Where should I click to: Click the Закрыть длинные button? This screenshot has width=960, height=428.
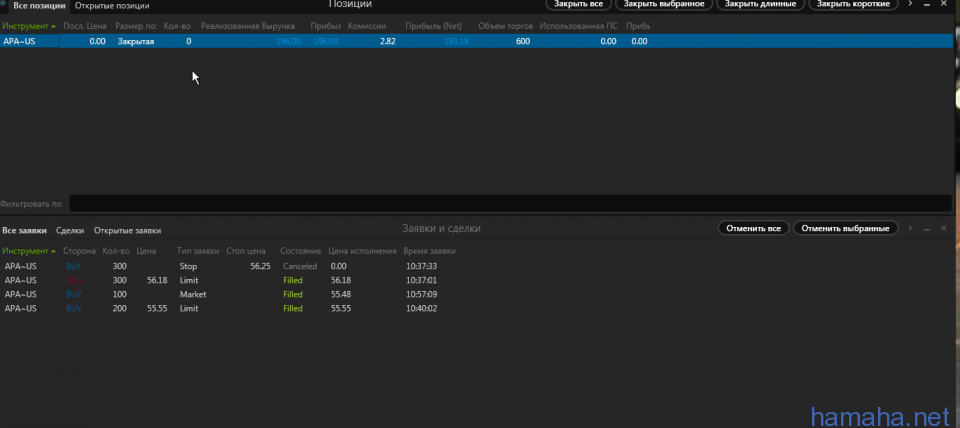tap(760, 4)
